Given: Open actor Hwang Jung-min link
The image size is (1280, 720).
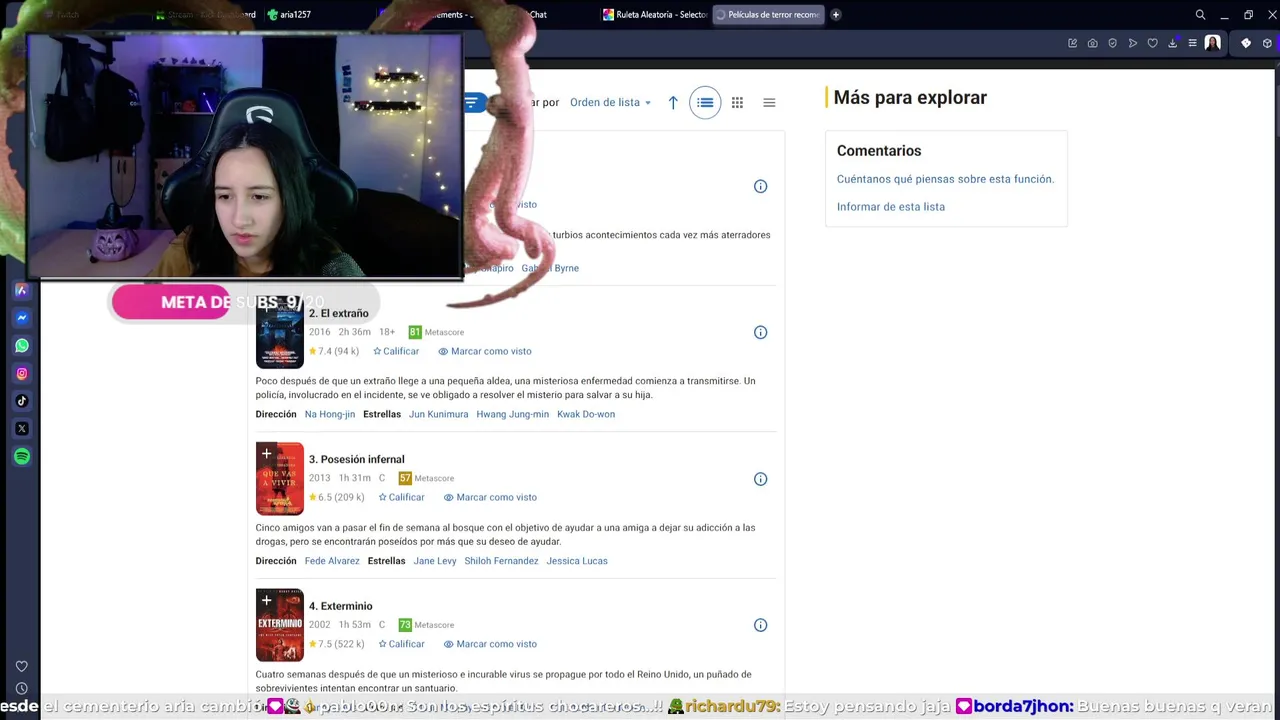Looking at the screenshot, I should 512,414.
